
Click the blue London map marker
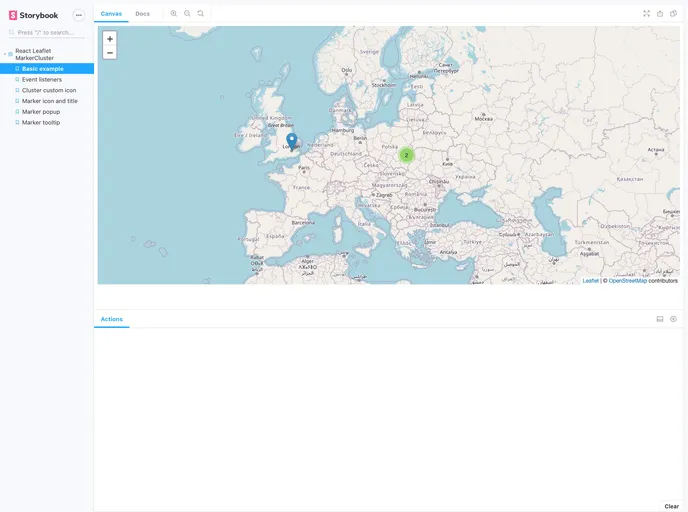[x=292, y=141]
